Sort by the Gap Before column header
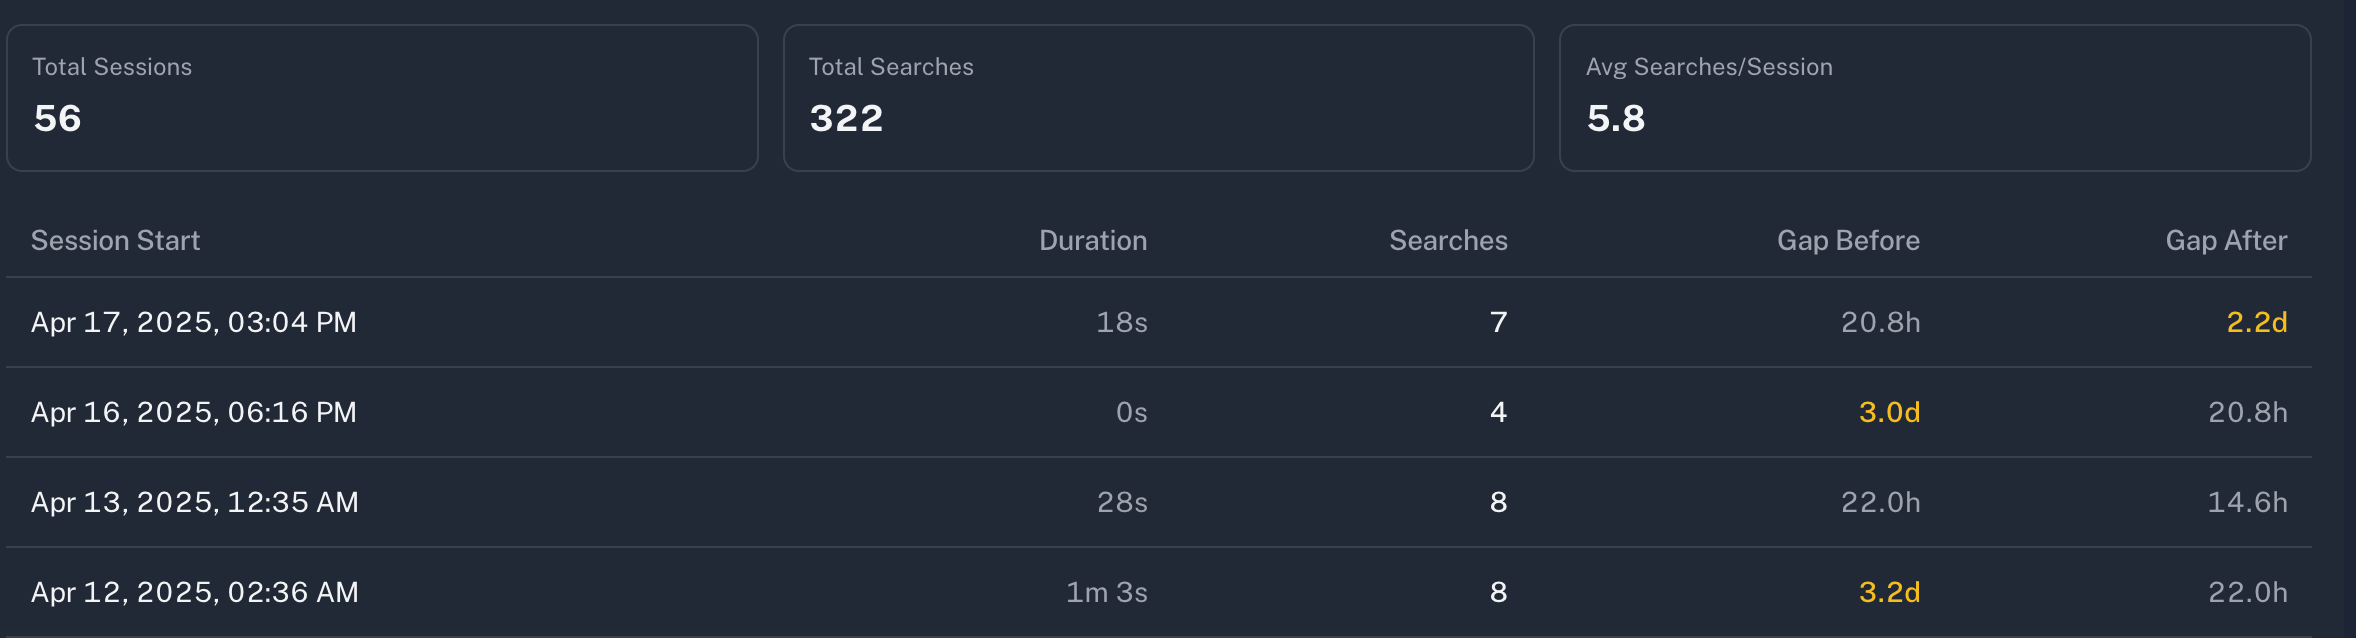Viewport: 2356px width, 638px height. click(1847, 241)
